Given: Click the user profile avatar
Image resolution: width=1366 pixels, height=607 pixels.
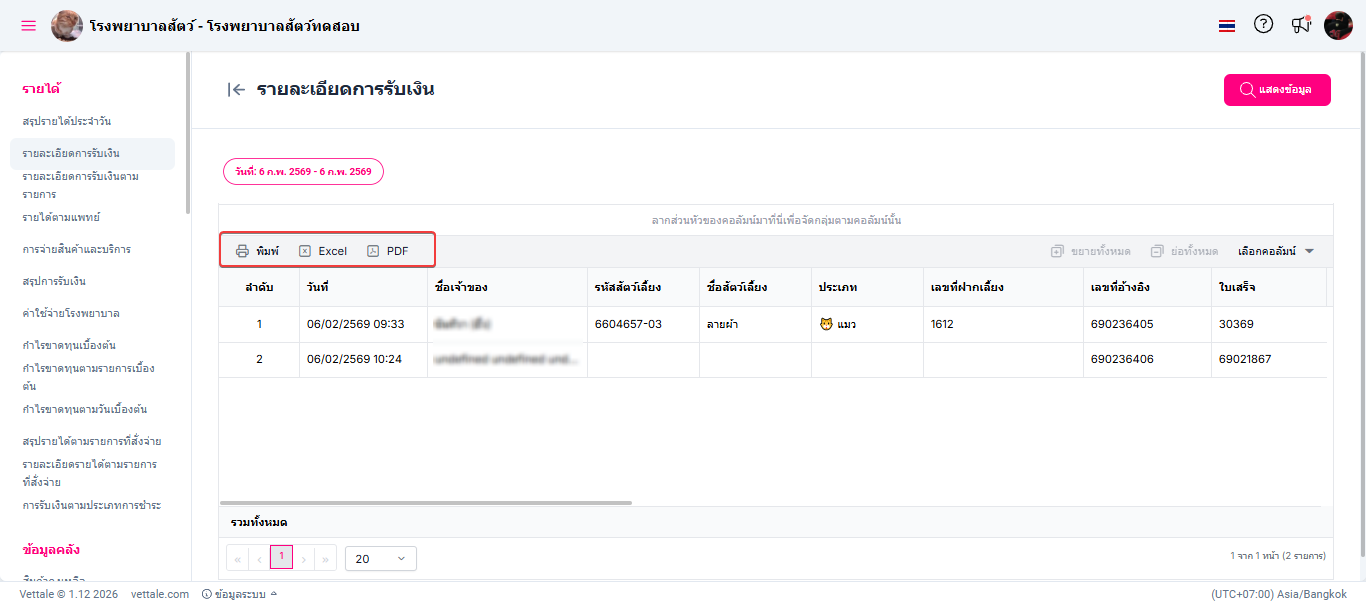Looking at the screenshot, I should (1338, 25).
